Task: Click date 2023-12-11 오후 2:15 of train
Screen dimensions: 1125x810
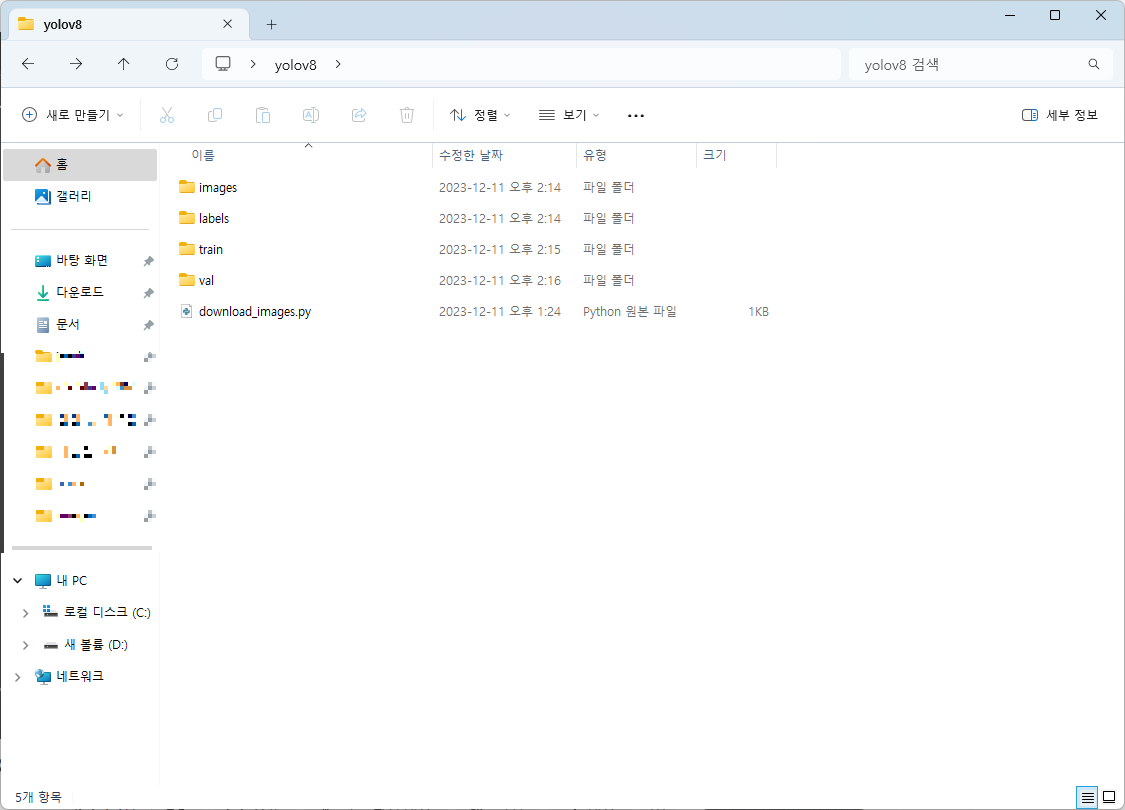Action: coord(499,250)
